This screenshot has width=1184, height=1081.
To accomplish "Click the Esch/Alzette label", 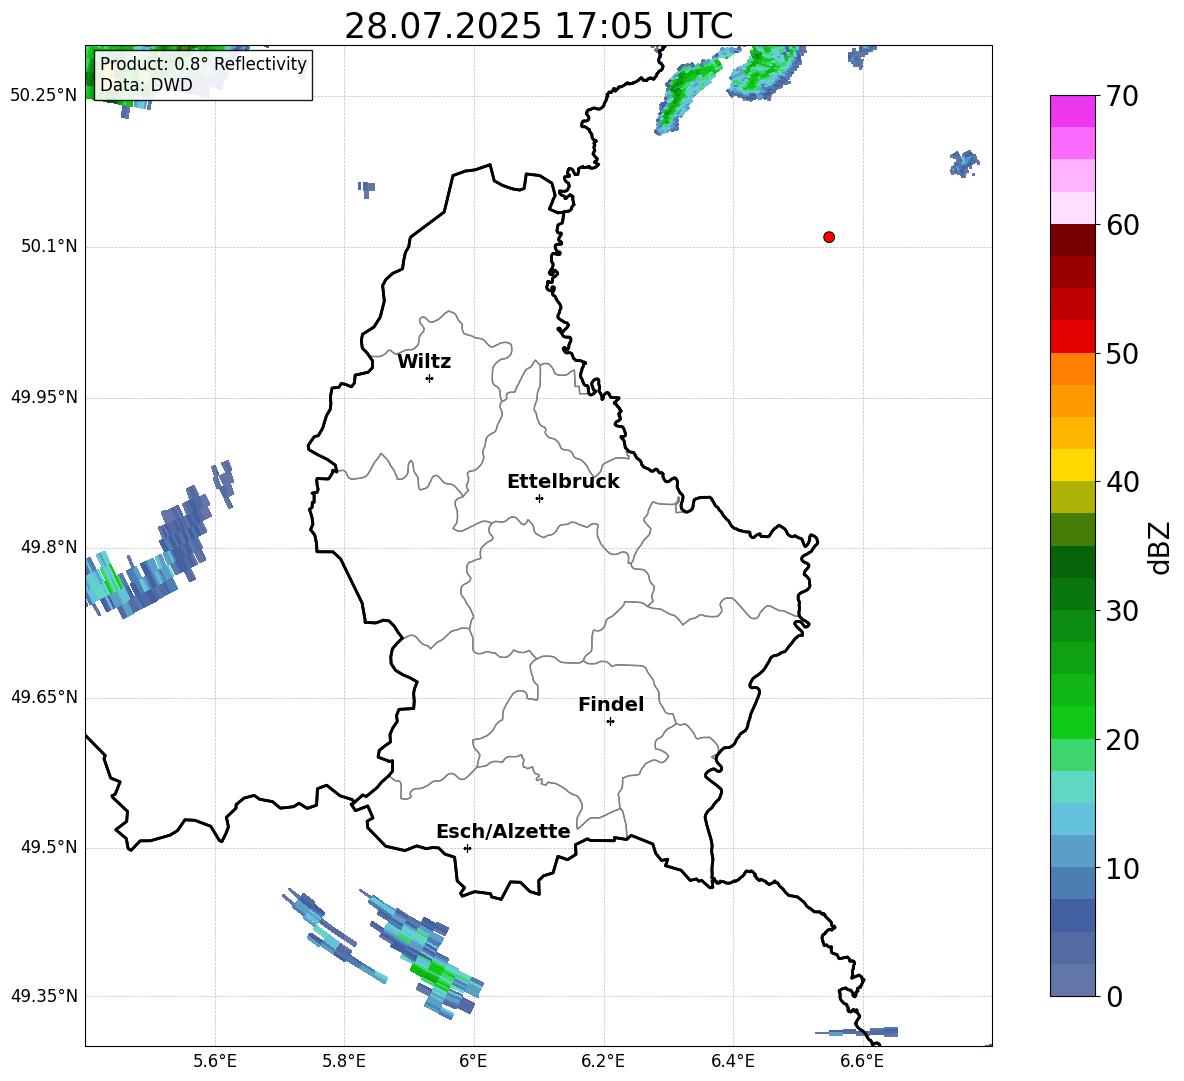I will point(503,831).
